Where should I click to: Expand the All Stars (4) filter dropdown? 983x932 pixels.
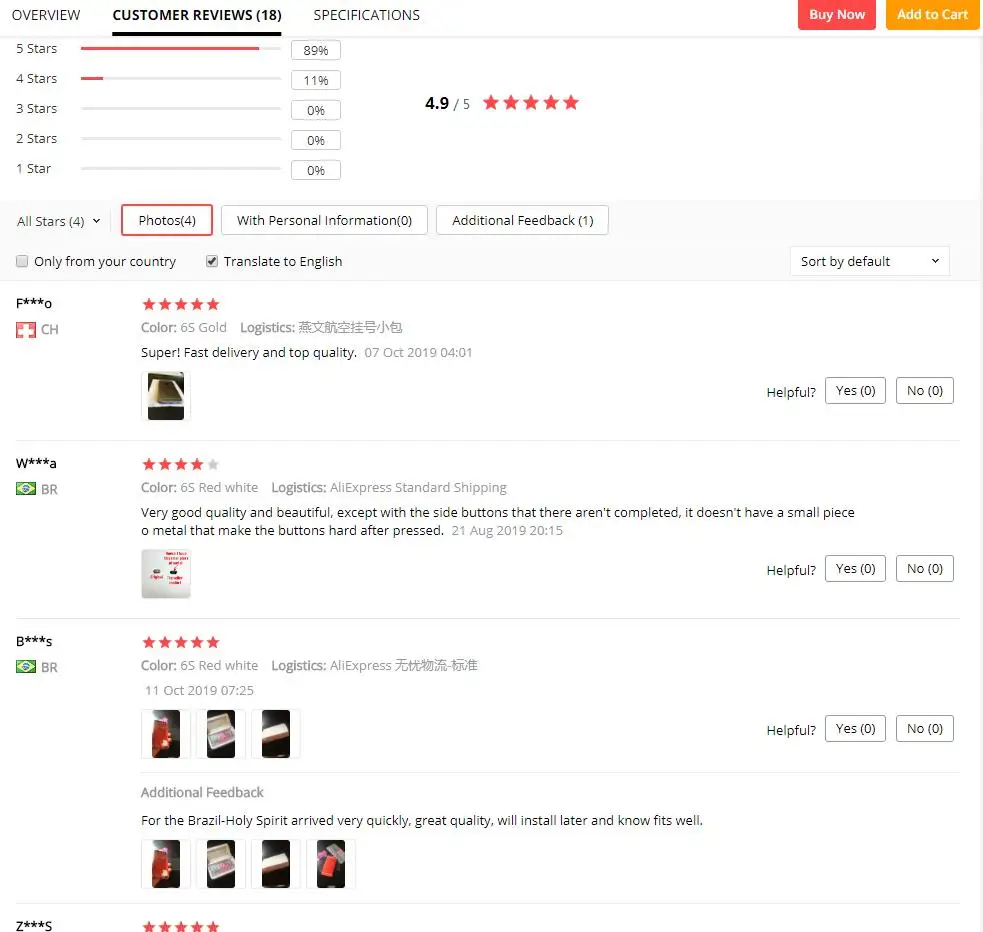tap(58, 221)
